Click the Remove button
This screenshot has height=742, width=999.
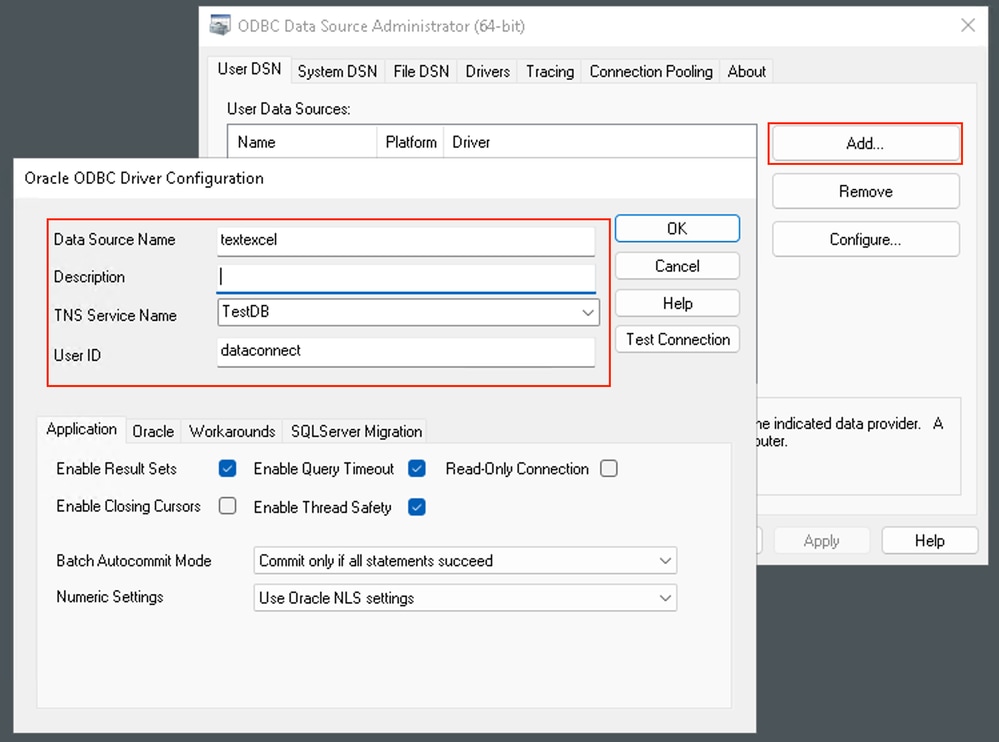point(865,191)
